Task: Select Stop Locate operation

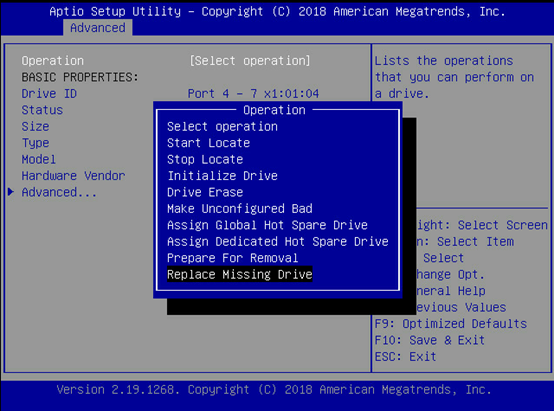Action: point(205,159)
